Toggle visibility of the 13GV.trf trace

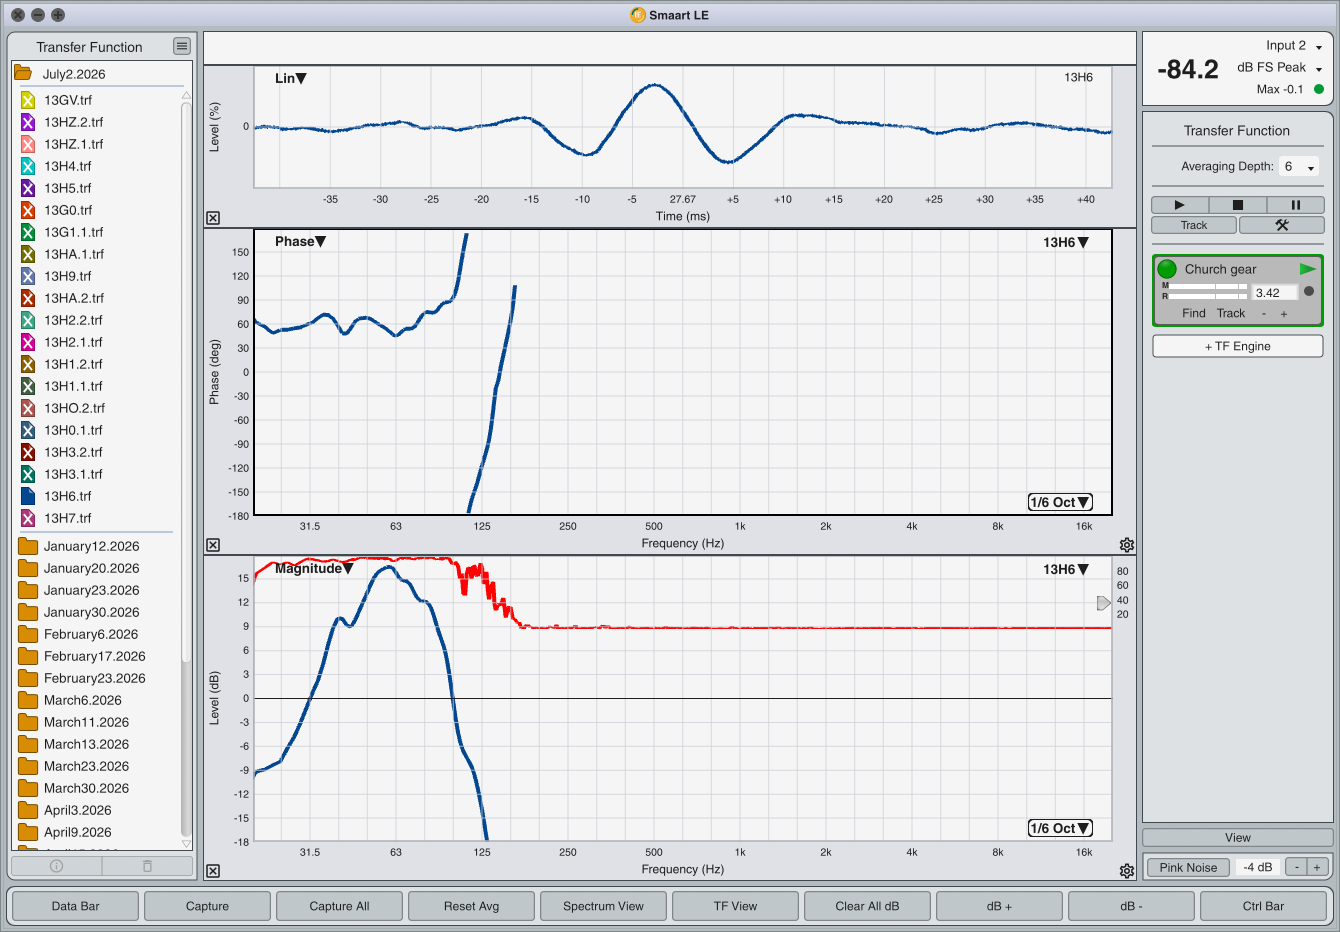point(28,100)
